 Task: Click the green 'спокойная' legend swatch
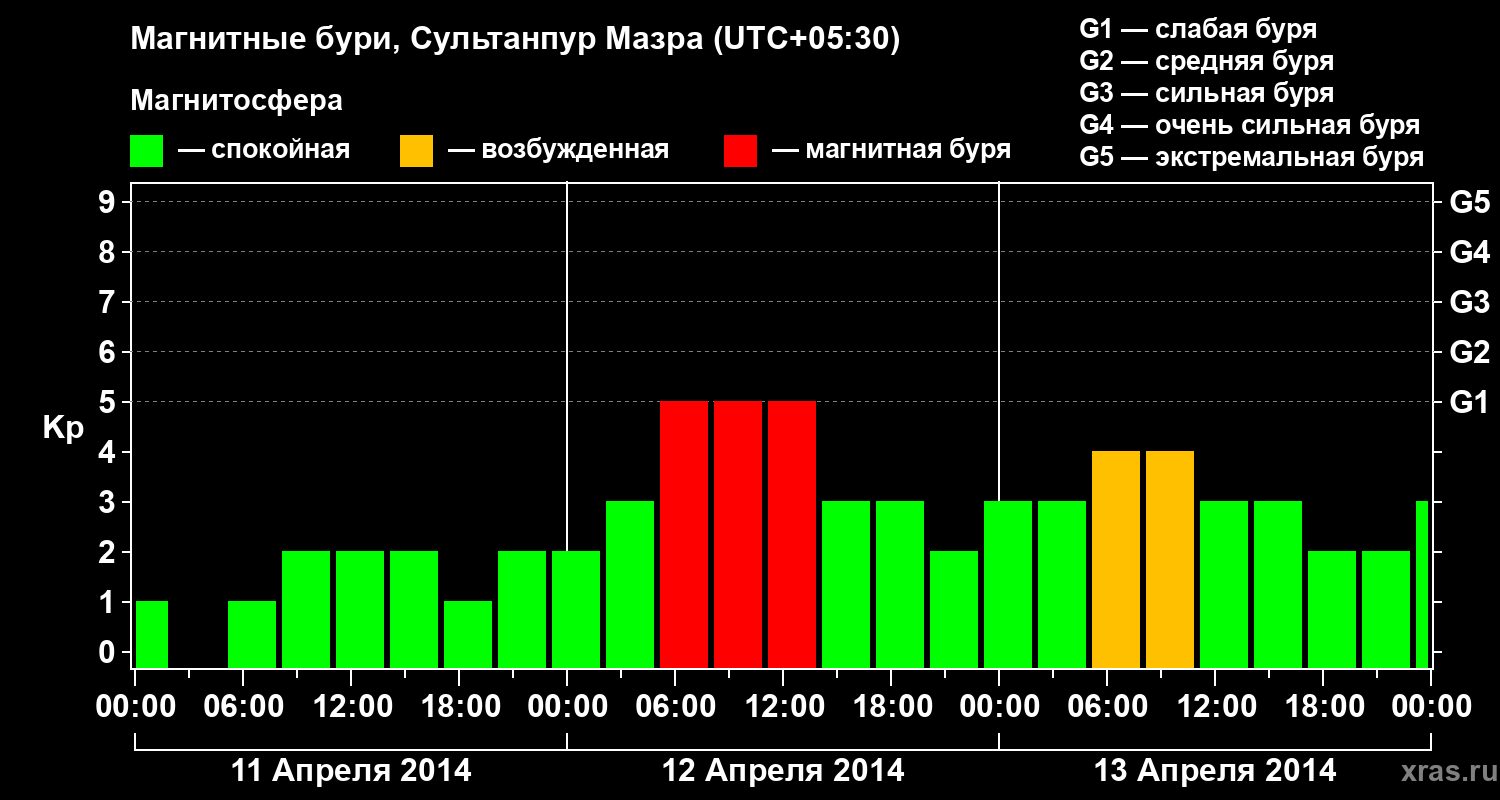(x=147, y=151)
